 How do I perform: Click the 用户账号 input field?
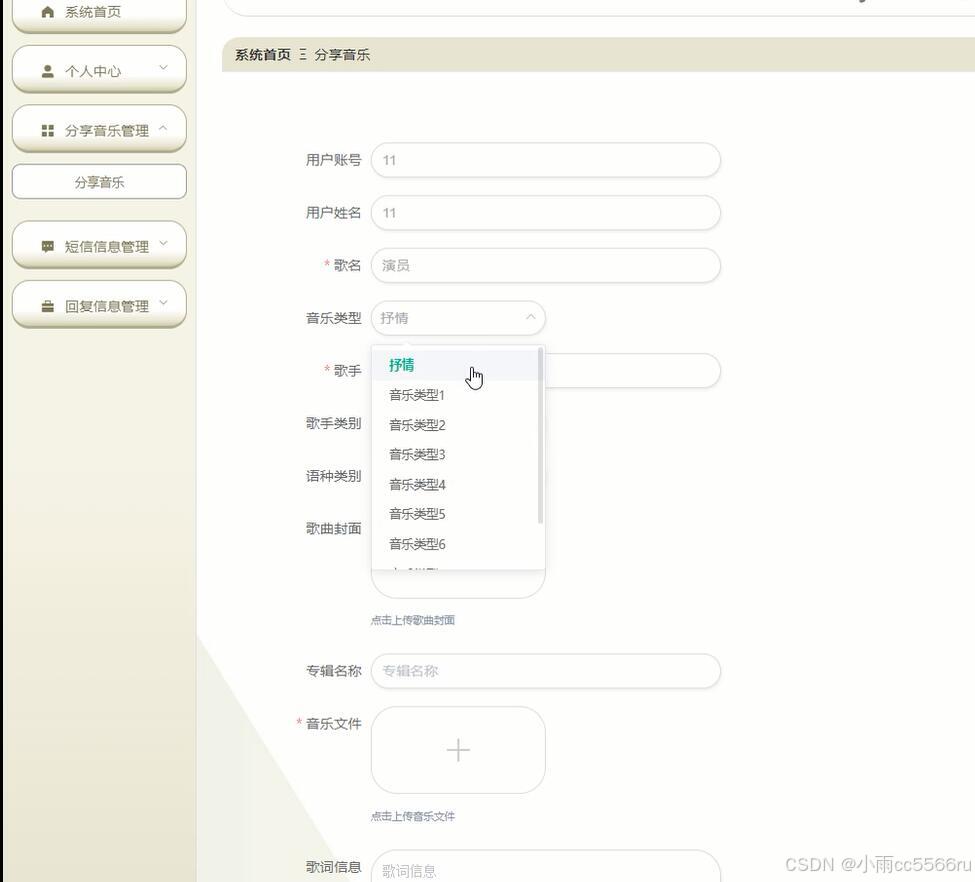pyautogui.click(x=546, y=160)
